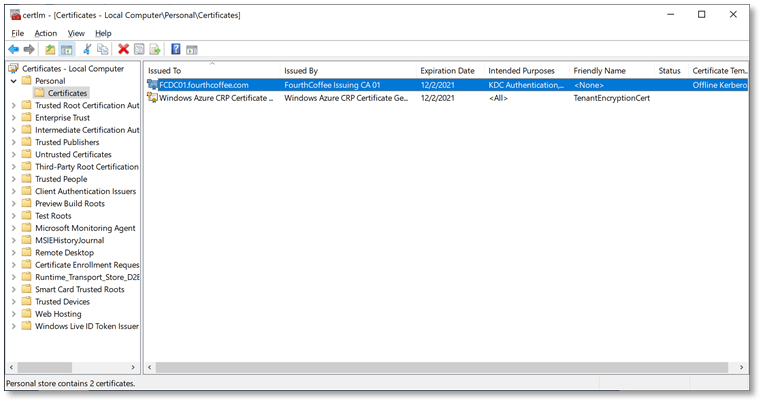Sort by Expiration Date column header
The image size is (762, 403).
[447, 71]
